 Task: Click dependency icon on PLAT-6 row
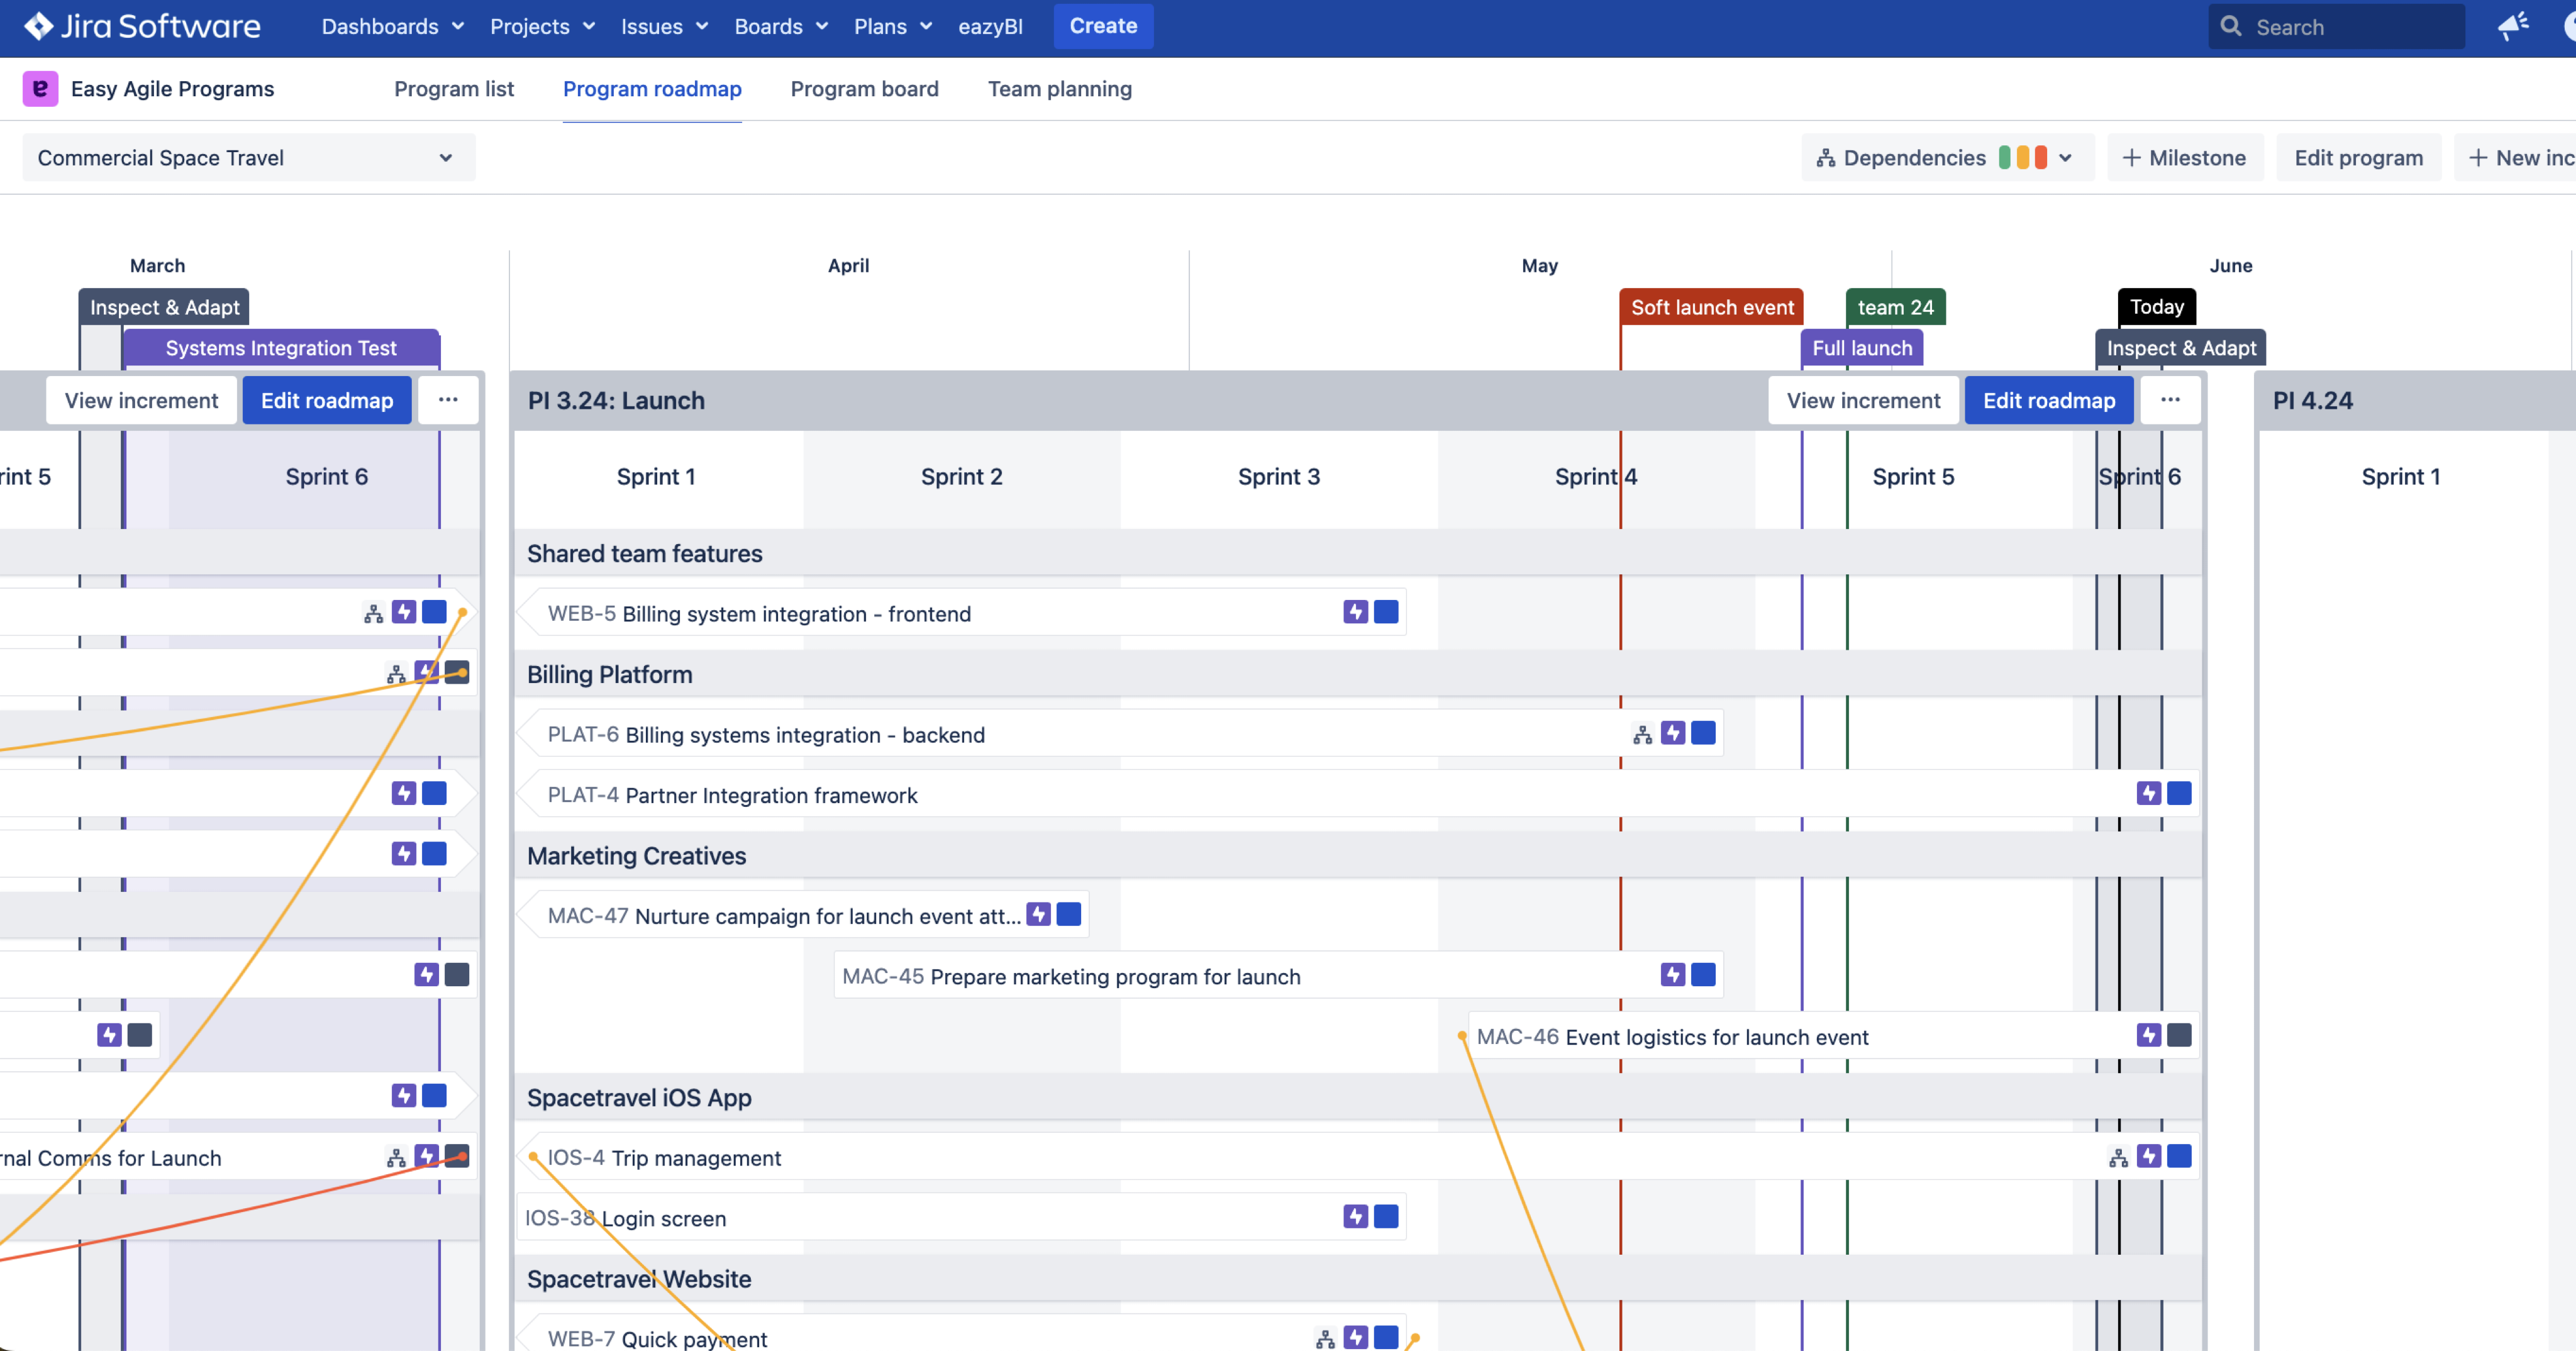pos(1642,735)
